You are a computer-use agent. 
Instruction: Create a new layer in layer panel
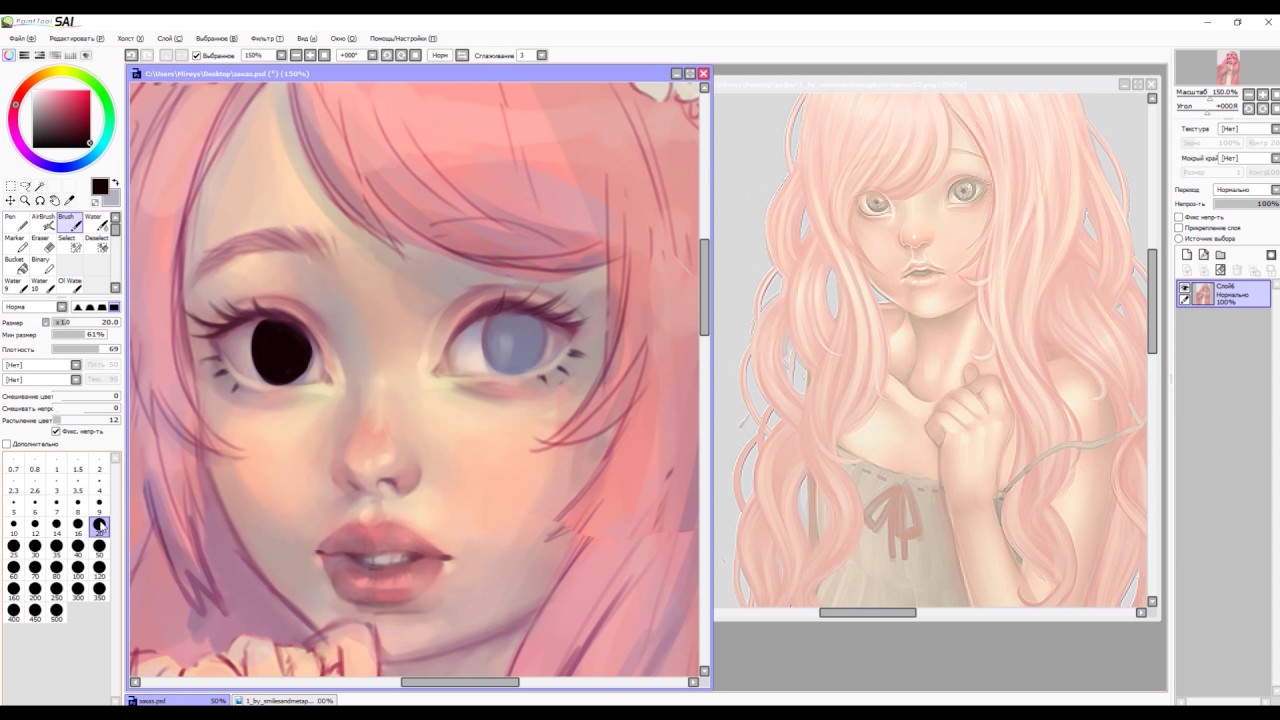[x=1187, y=255]
